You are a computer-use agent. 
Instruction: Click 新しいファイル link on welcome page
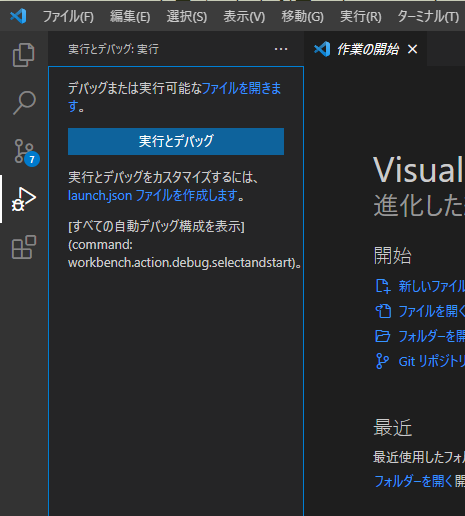coord(431,286)
